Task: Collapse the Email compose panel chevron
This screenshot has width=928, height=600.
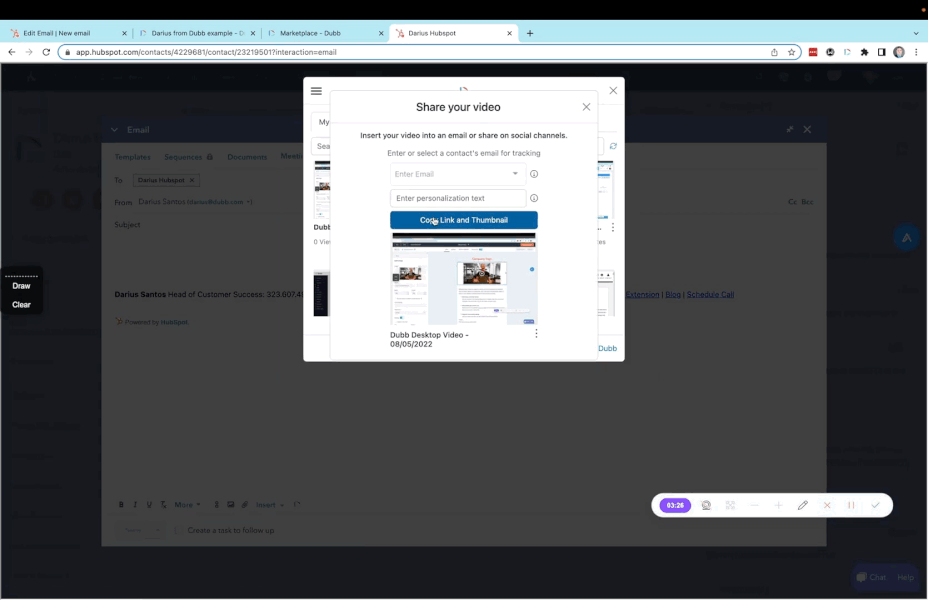Action: coord(114,130)
